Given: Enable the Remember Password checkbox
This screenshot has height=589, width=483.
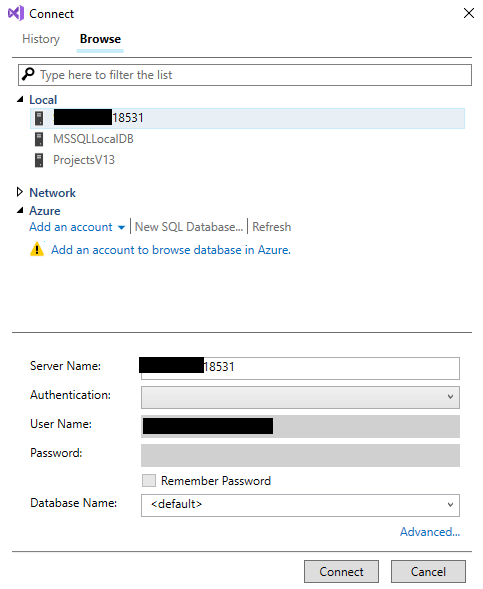Looking at the screenshot, I should pos(149,480).
